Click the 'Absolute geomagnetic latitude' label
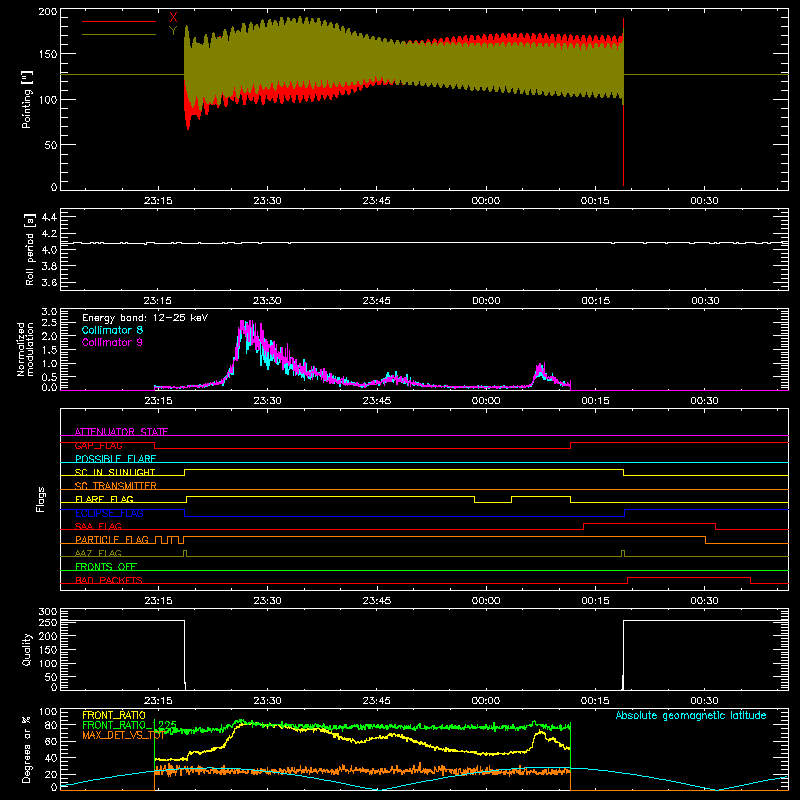This screenshot has width=800, height=800. 691,715
